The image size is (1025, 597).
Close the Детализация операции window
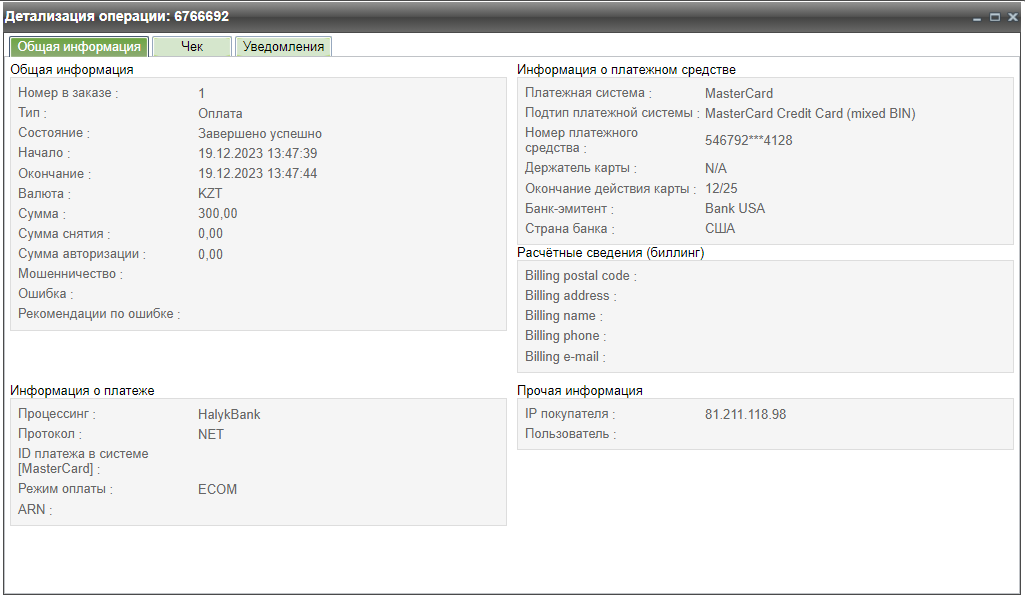1011,17
